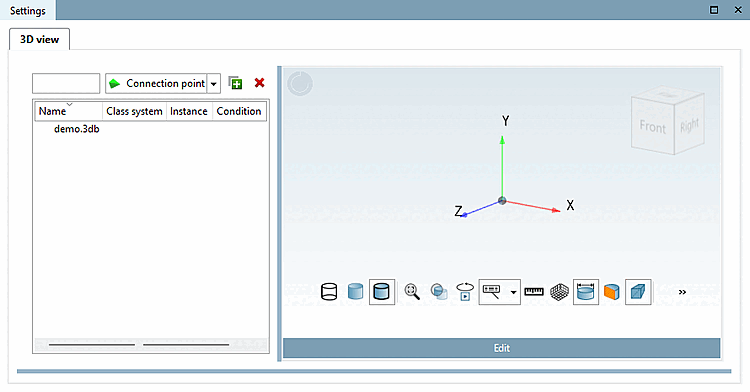Click the zoom to fit magnifier icon
The height and width of the screenshot is (392, 750).
(412, 292)
